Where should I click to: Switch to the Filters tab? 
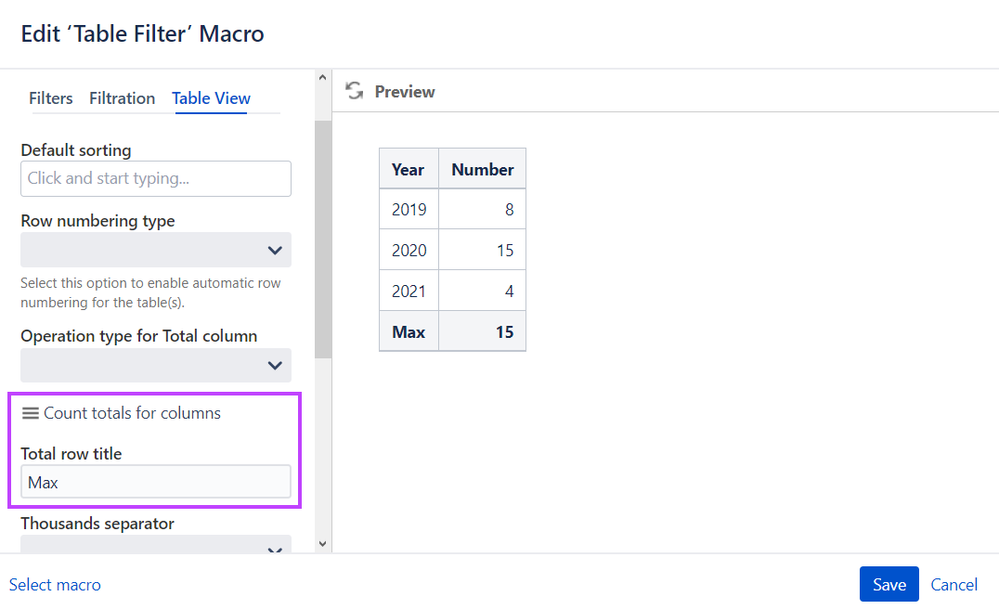pos(51,98)
